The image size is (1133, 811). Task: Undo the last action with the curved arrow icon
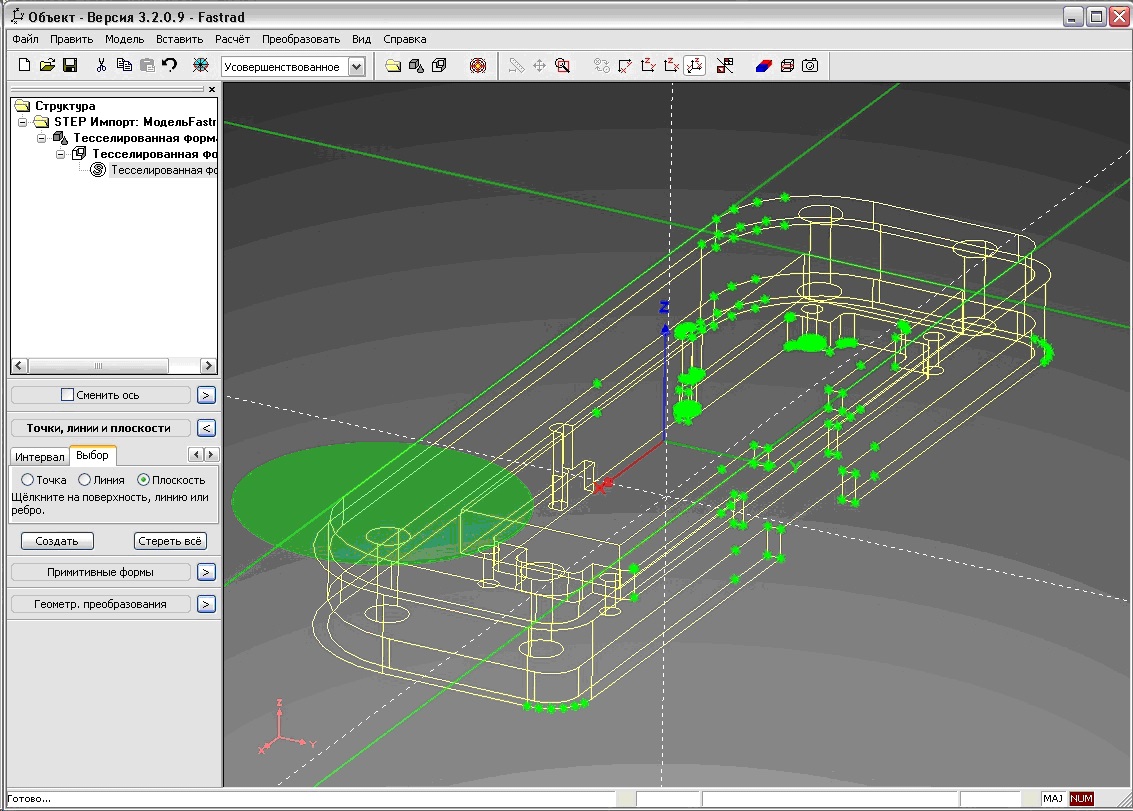pos(170,66)
